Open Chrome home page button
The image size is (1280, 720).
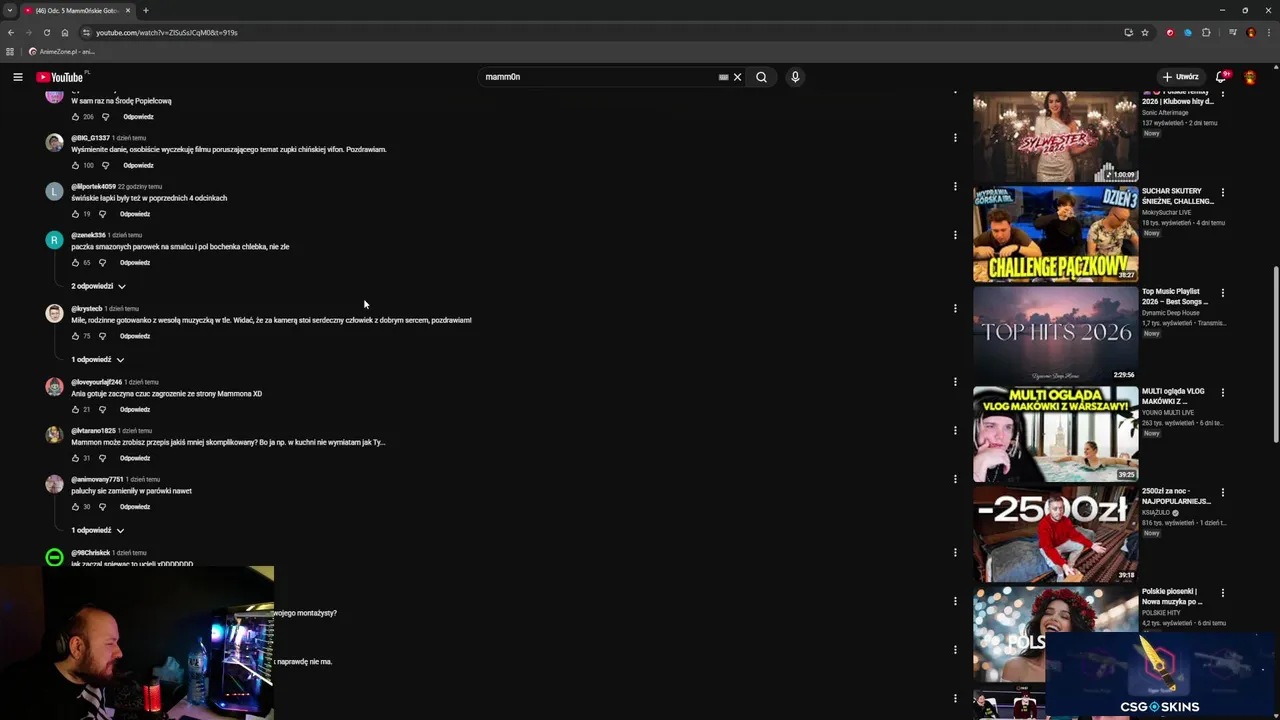65,32
